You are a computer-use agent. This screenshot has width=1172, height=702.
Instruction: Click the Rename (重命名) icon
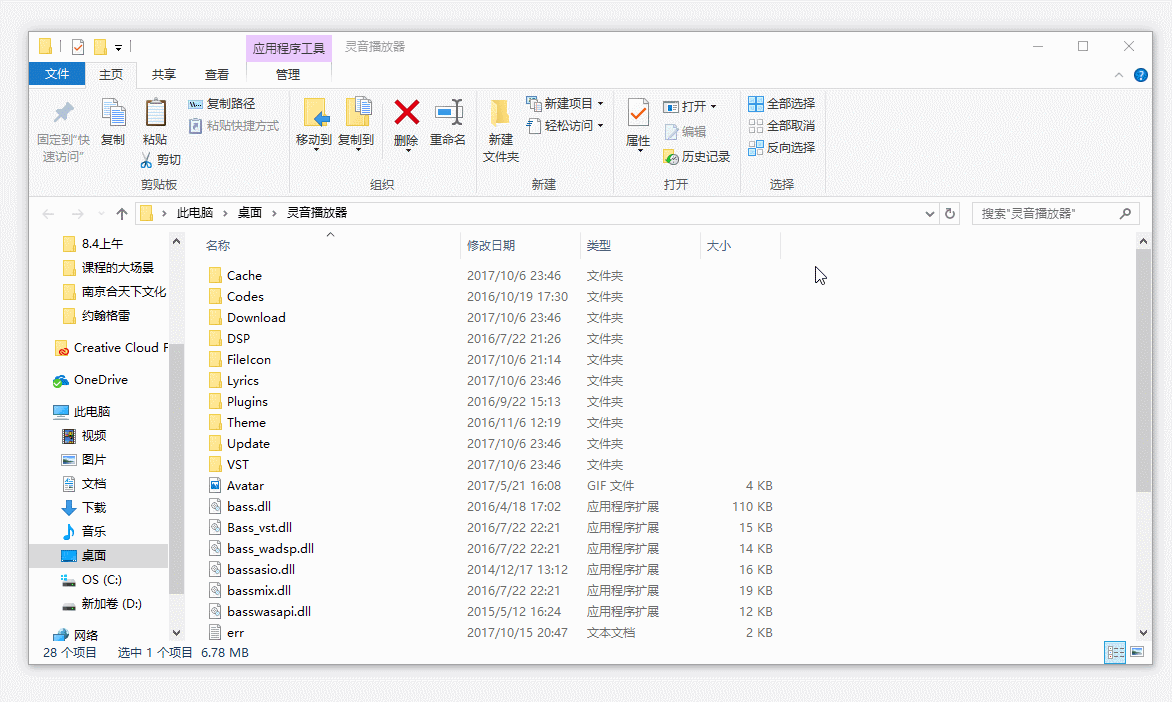pos(448,113)
